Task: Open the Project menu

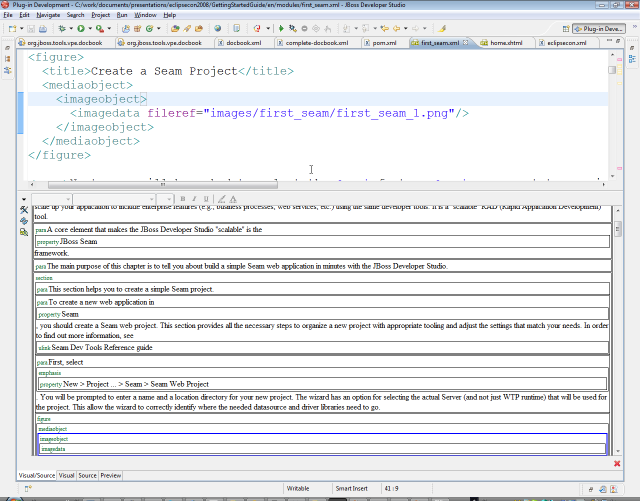Action: pyautogui.click(x=100, y=15)
